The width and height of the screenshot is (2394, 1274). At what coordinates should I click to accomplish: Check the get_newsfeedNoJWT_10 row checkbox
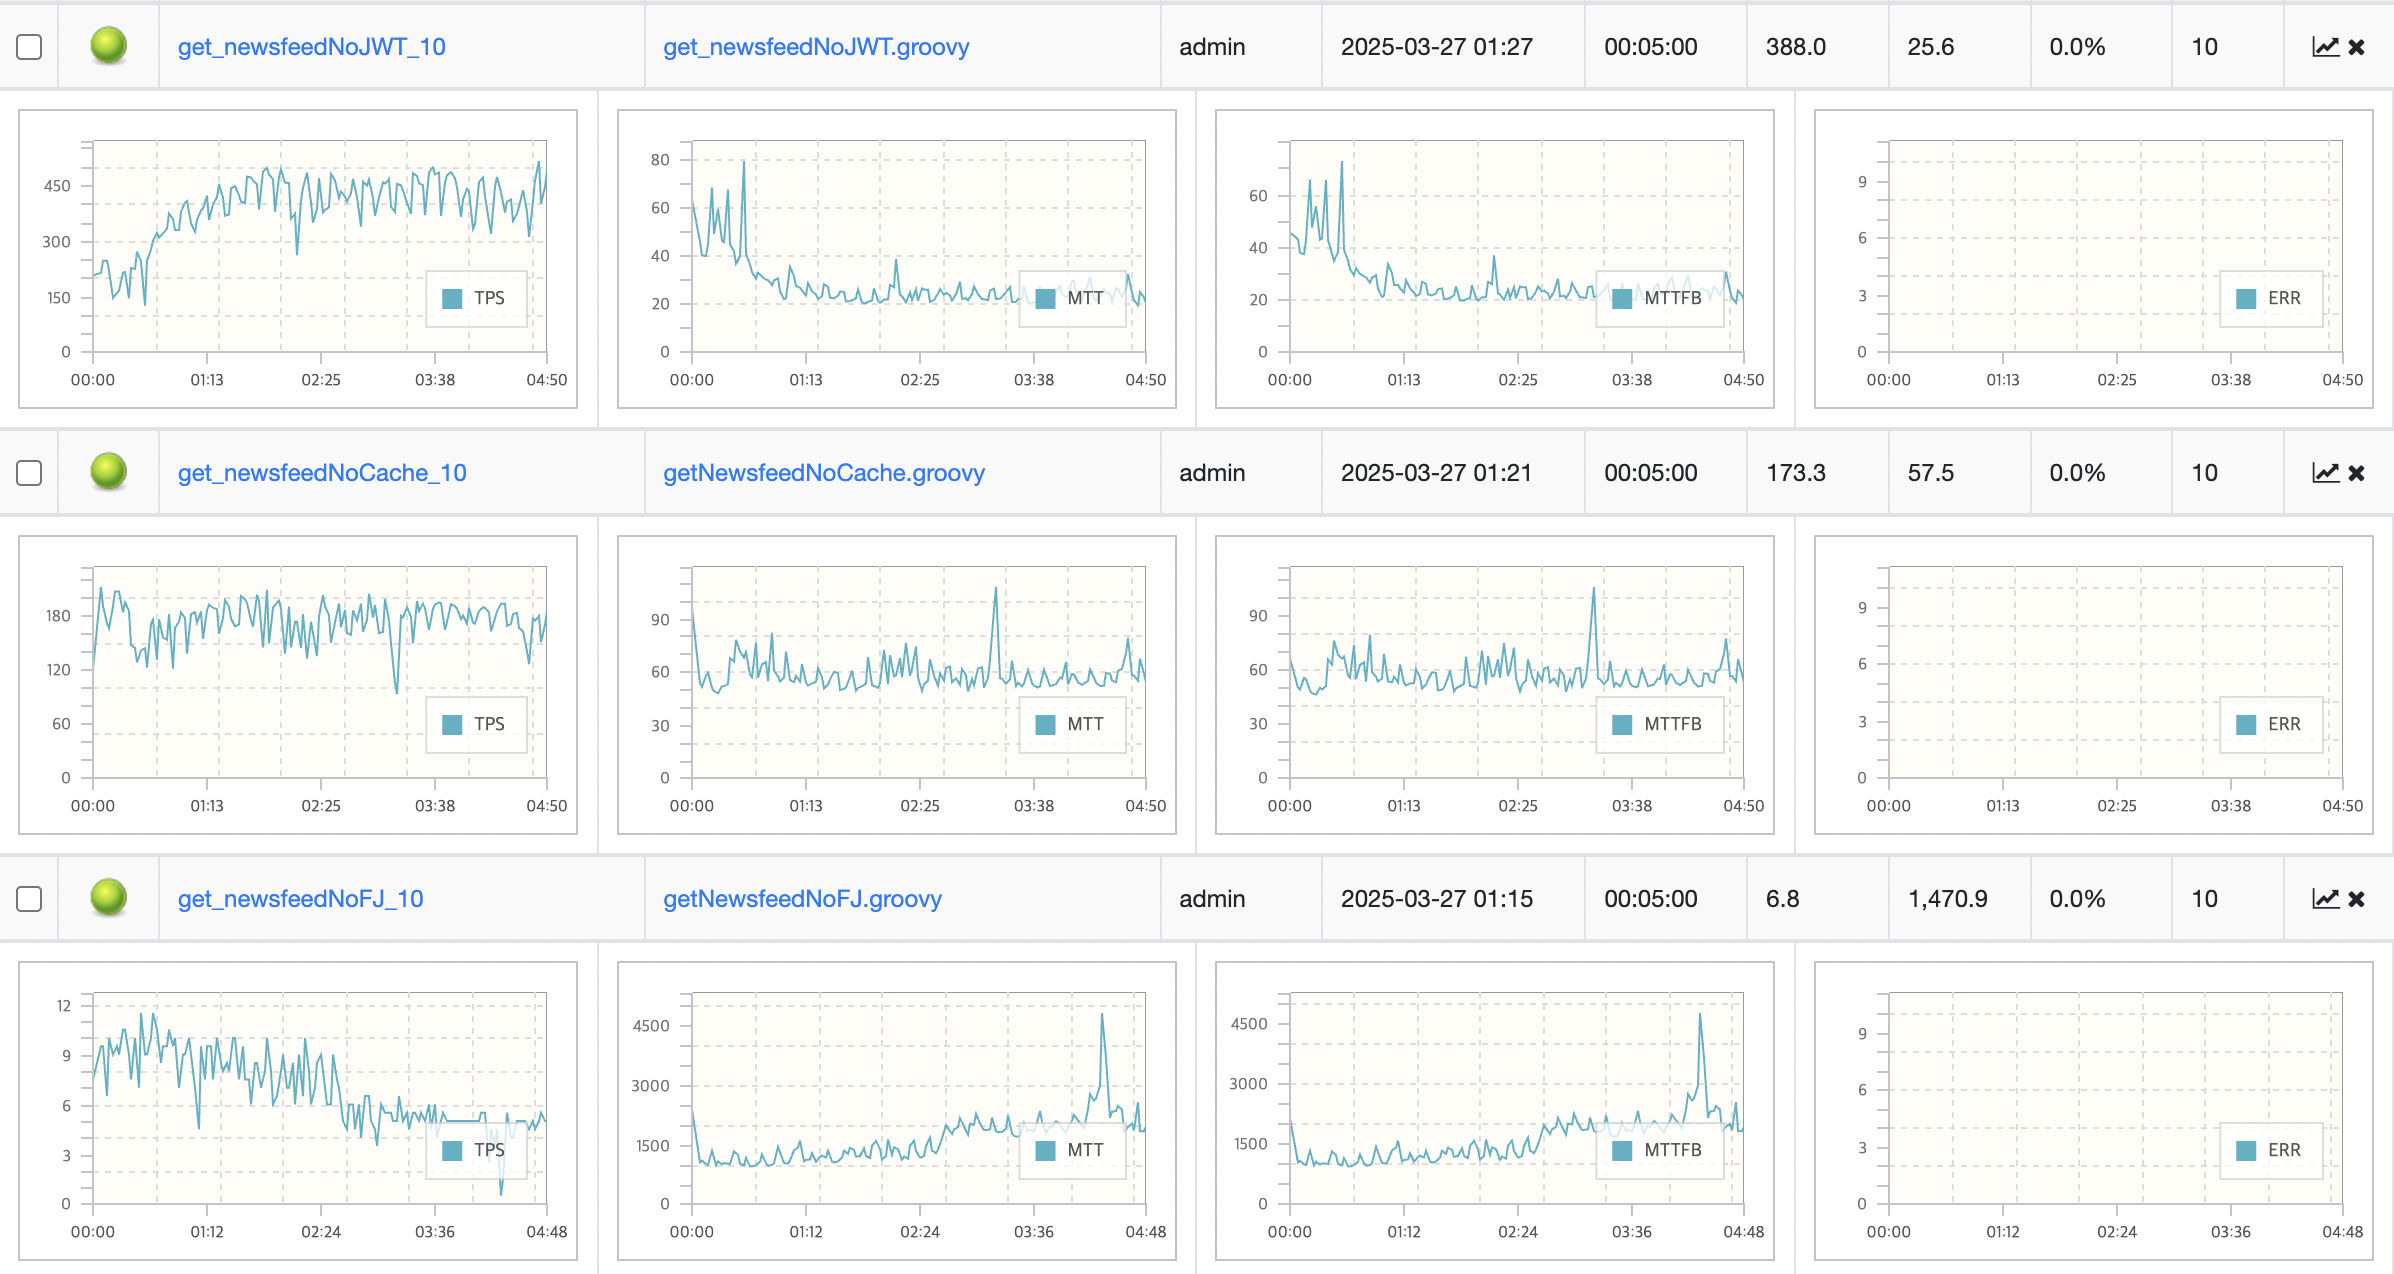[29, 47]
